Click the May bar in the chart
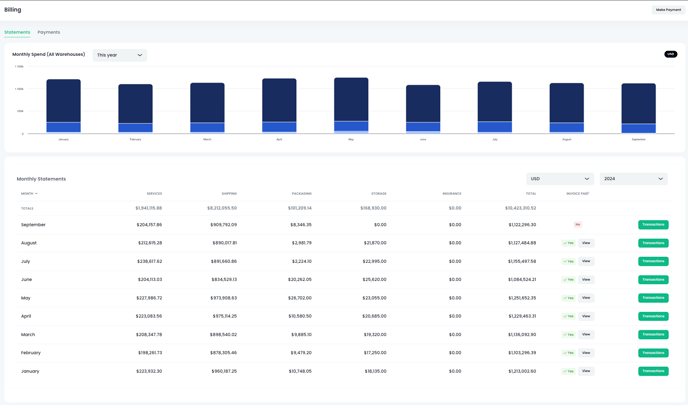Image resolution: width=688 pixels, height=405 pixels. (x=351, y=105)
